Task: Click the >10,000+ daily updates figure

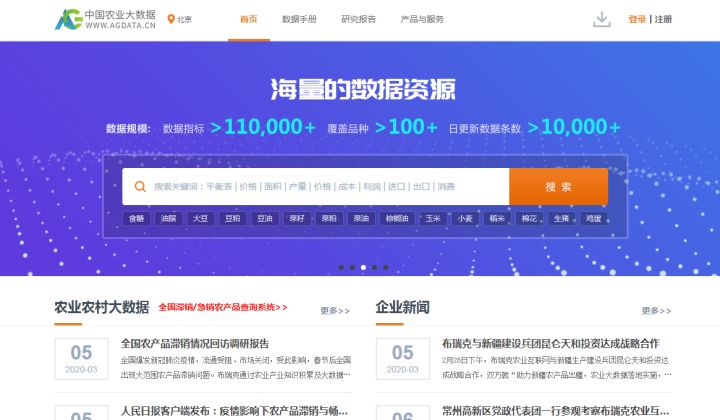Action: [574, 127]
